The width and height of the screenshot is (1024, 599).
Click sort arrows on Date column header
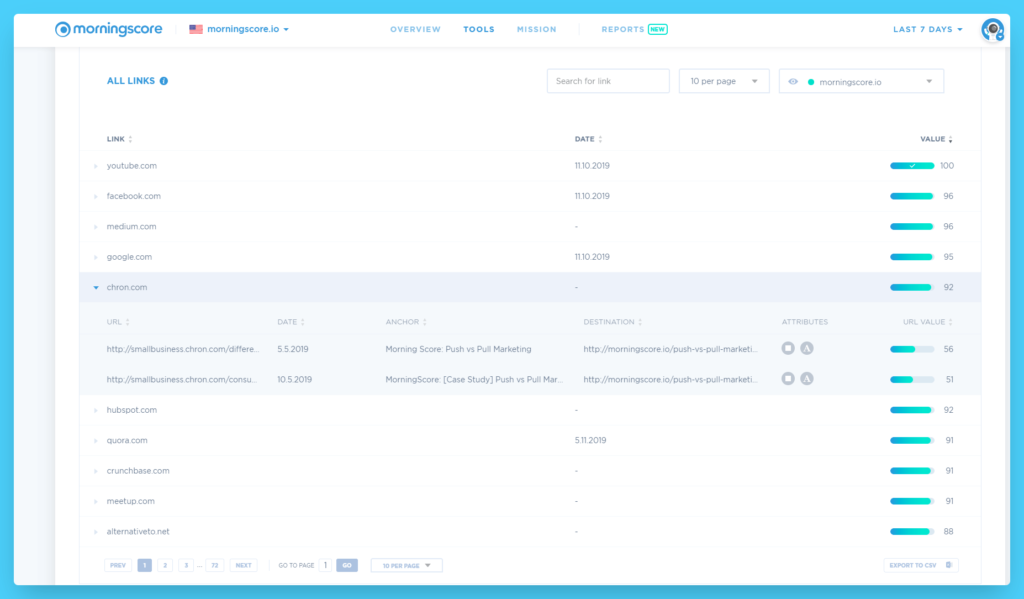(x=600, y=139)
